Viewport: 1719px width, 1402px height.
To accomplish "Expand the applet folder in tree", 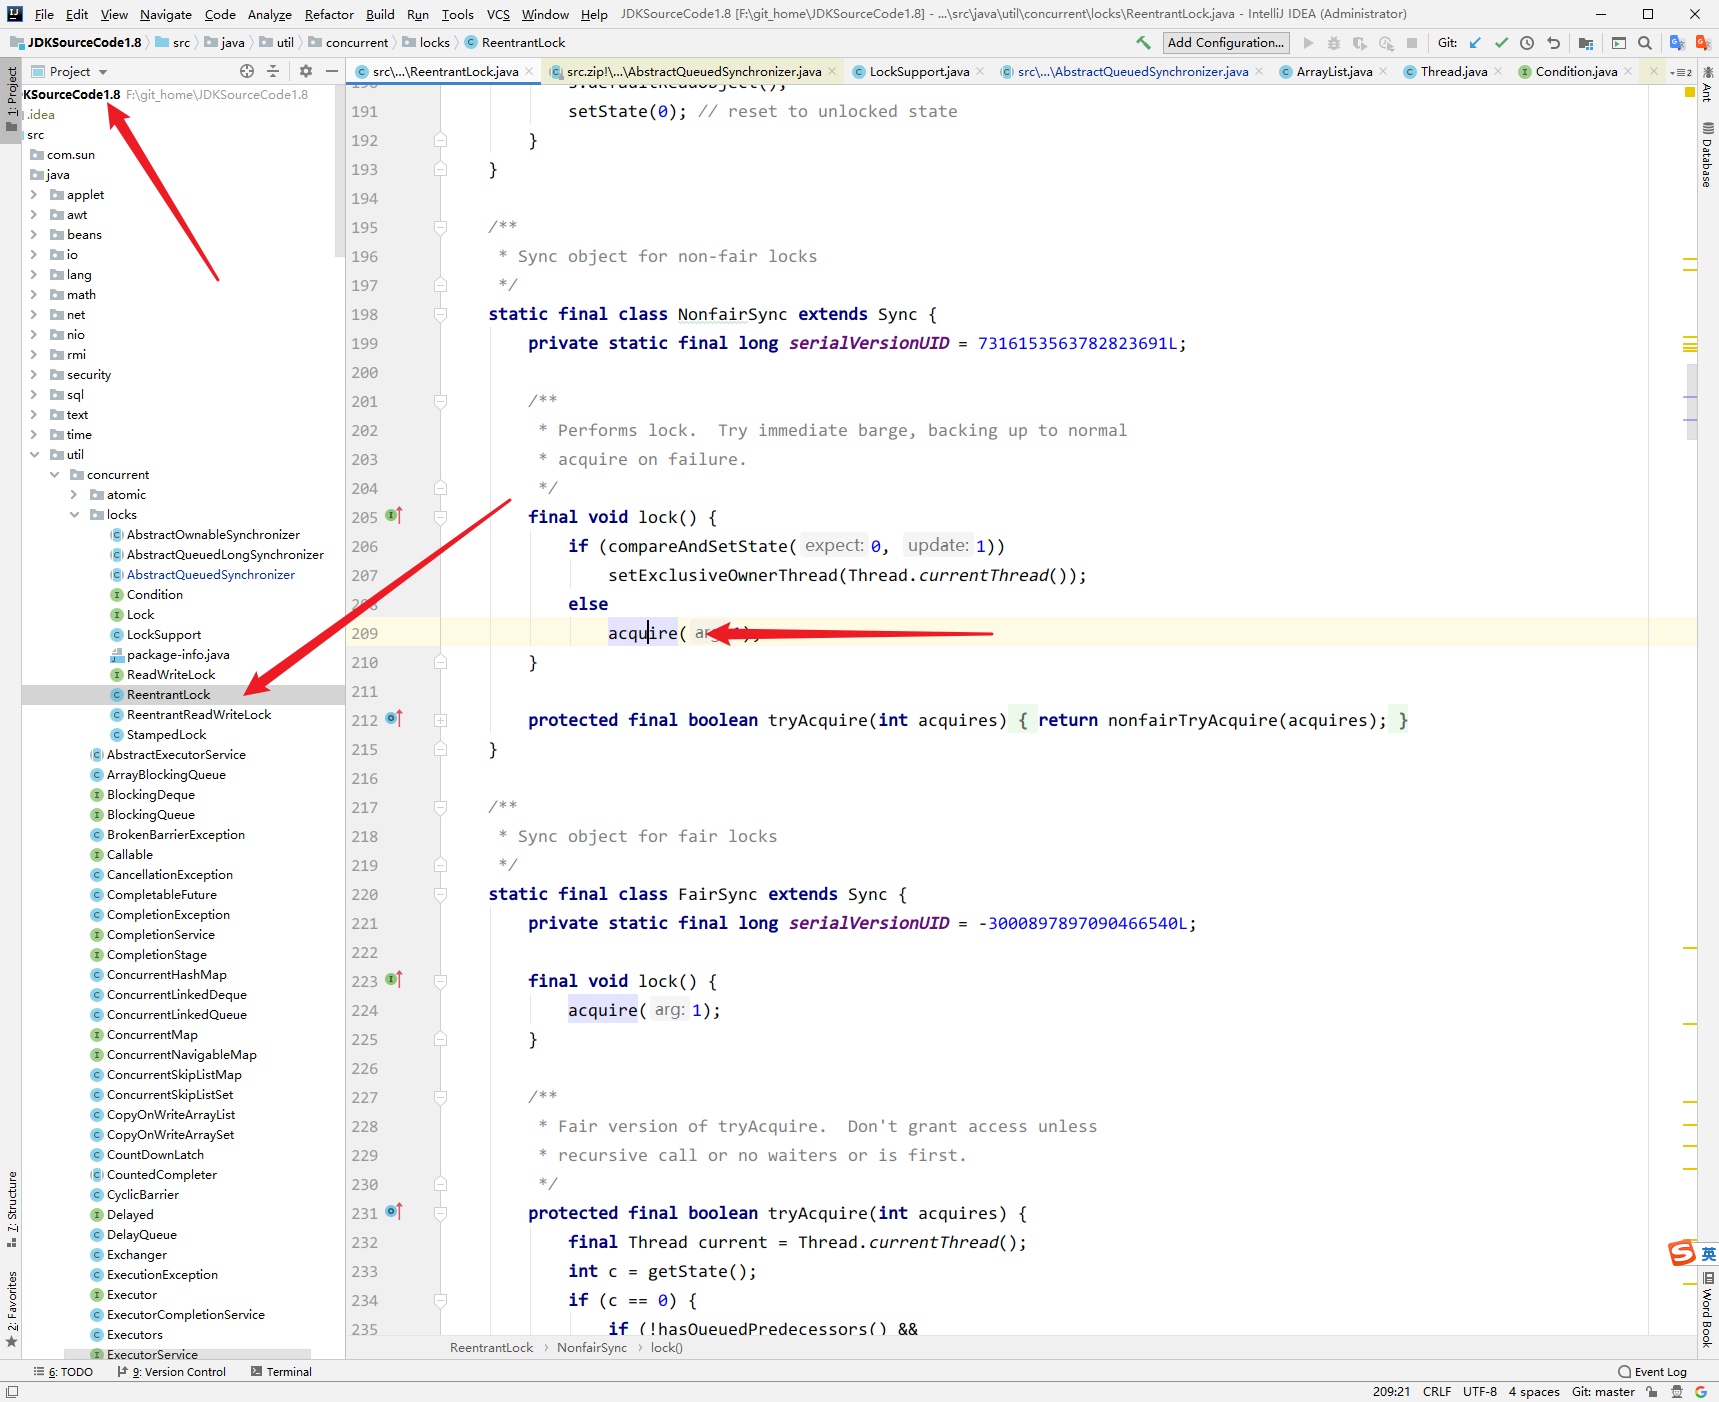I will coord(34,195).
